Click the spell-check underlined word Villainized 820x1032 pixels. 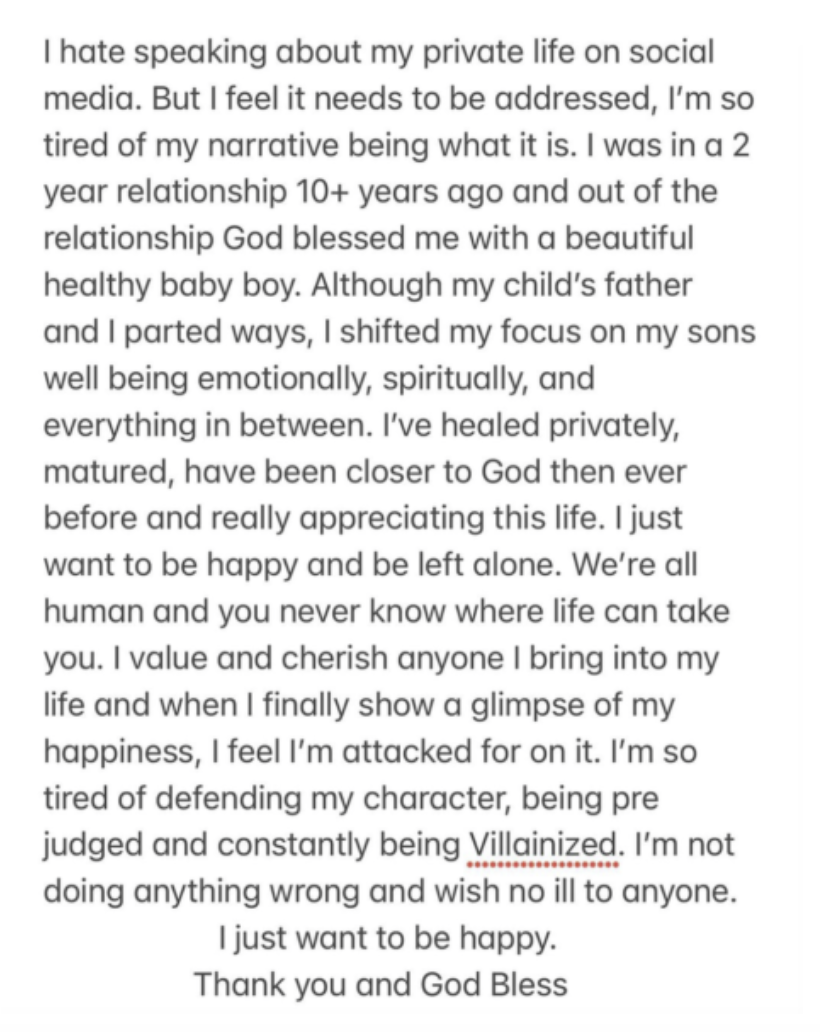click(x=542, y=843)
